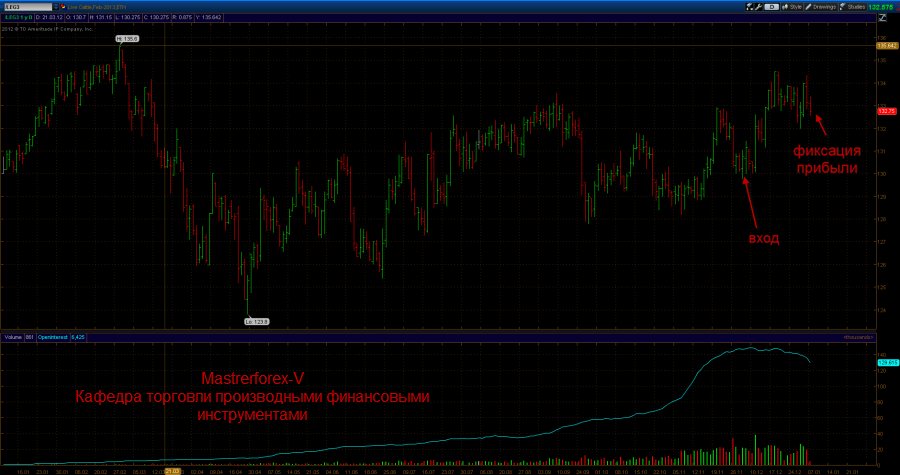Click the Live Cattle Feb 2013 description
The image size is (900, 475).
point(96,7)
